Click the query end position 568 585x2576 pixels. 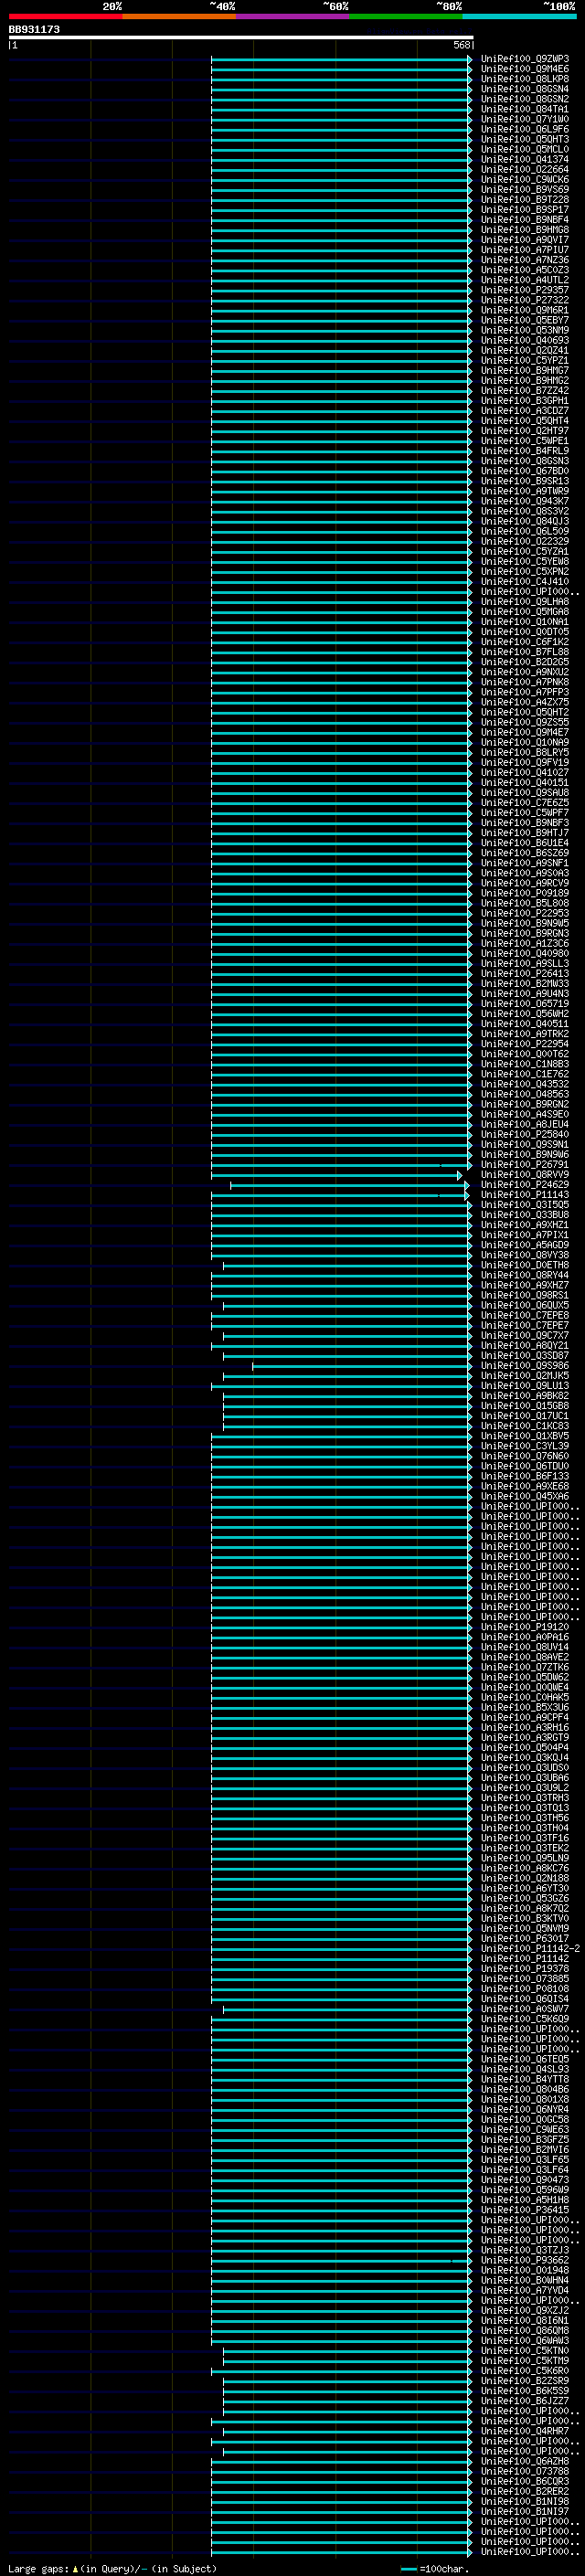461,45
